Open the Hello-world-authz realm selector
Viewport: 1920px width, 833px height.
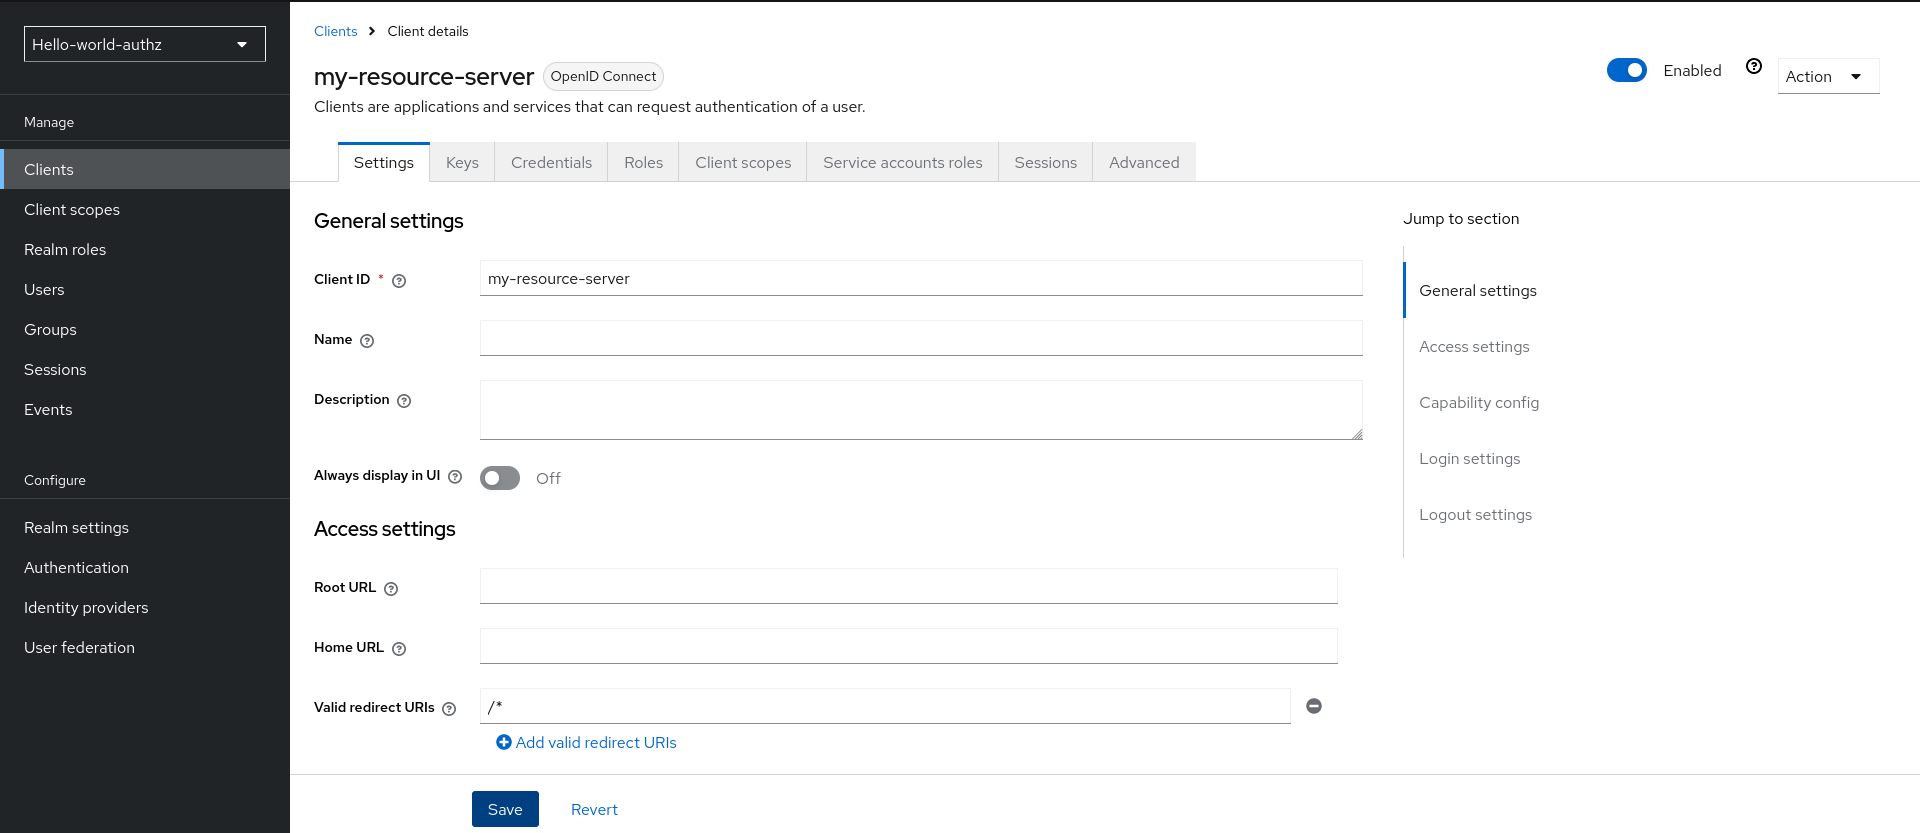click(x=145, y=44)
